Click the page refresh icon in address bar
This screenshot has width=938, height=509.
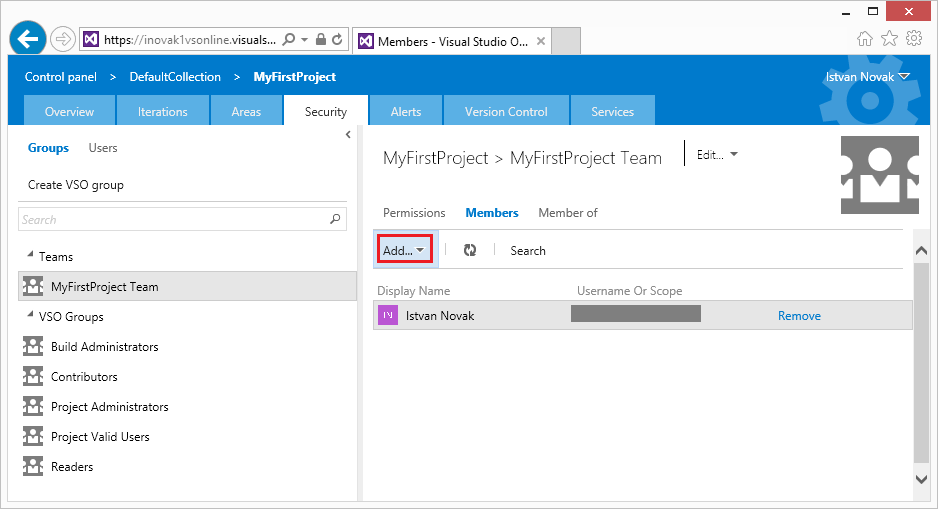click(x=337, y=39)
